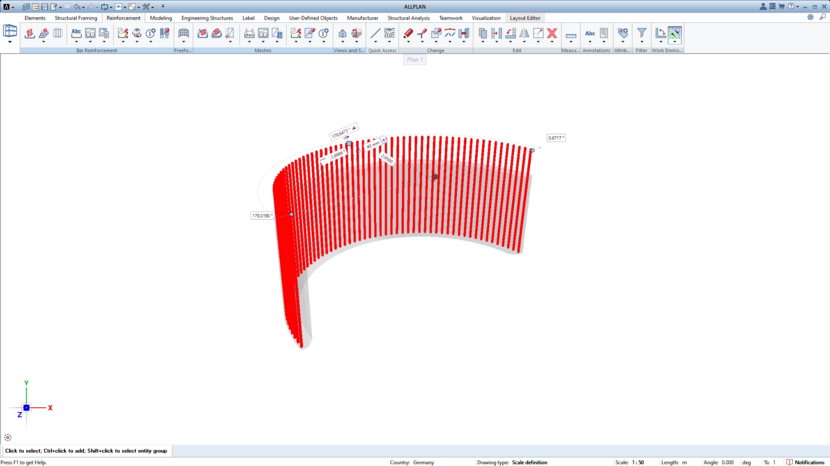Viewport: 830px width, 466px height.
Task: Open the Filter dropdown arrow
Action: click(642, 42)
